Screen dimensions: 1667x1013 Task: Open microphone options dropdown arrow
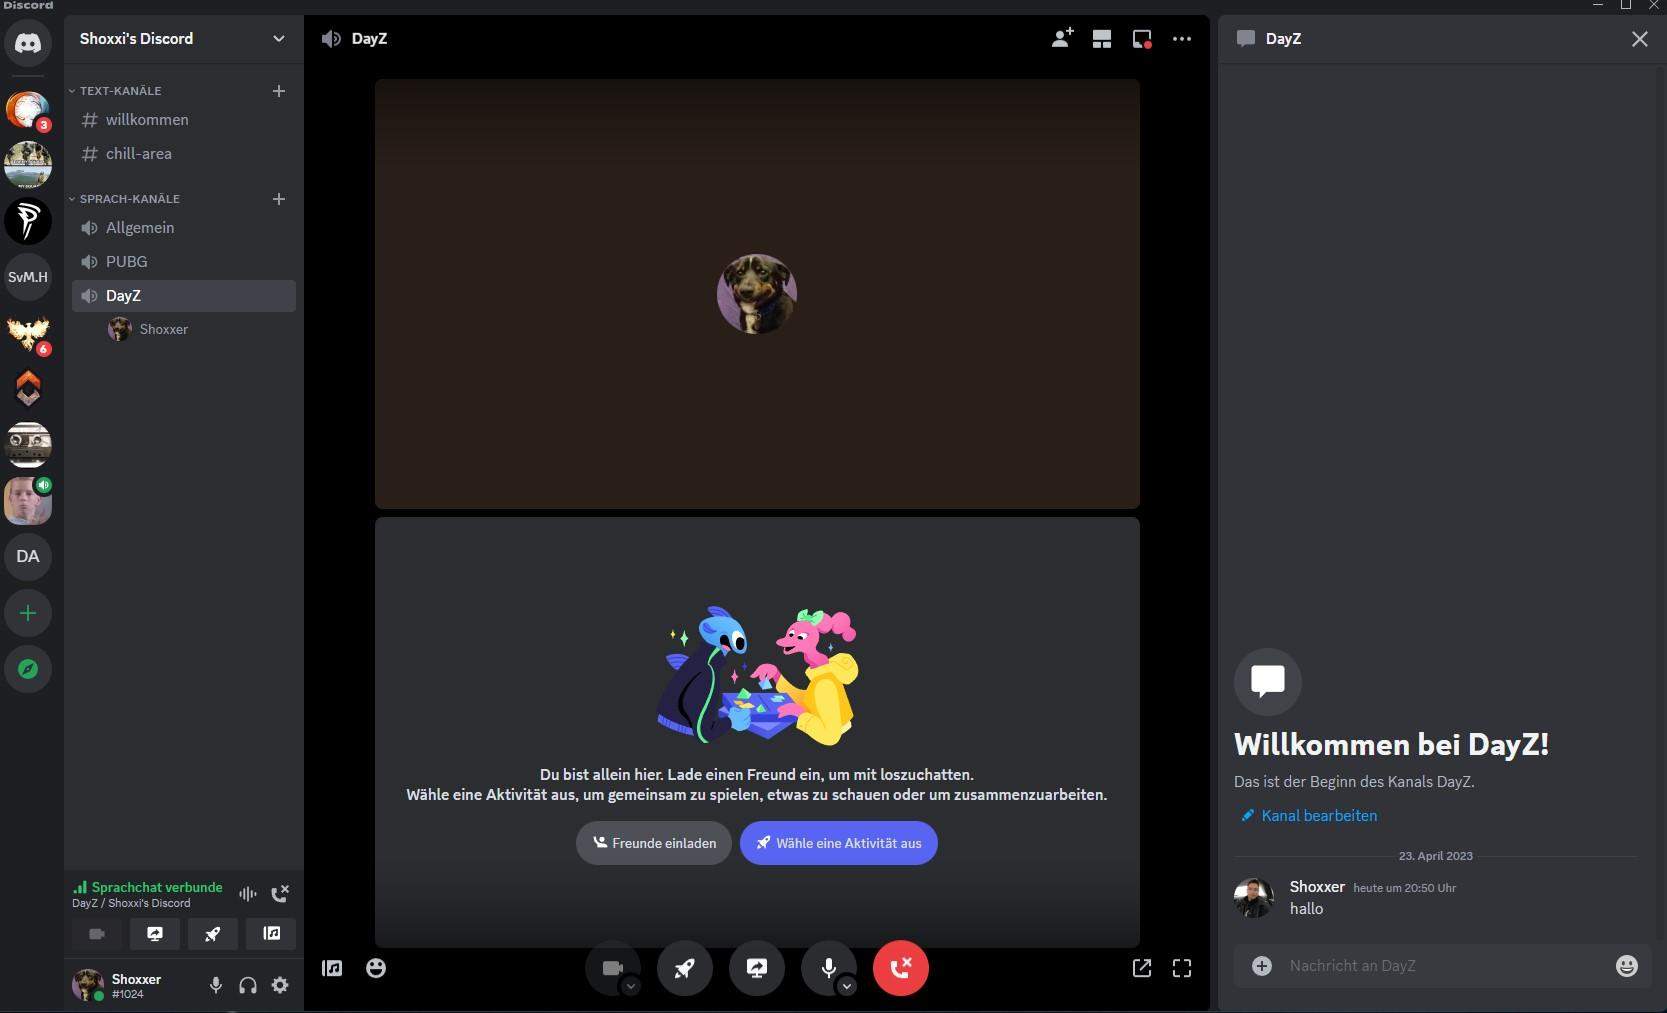(x=847, y=986)
